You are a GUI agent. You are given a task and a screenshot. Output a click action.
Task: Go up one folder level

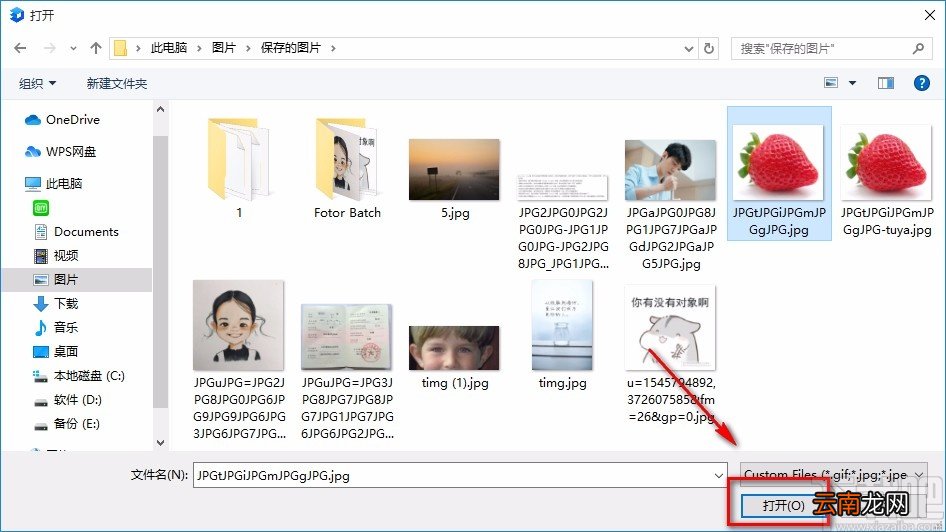tap(95, 48)
